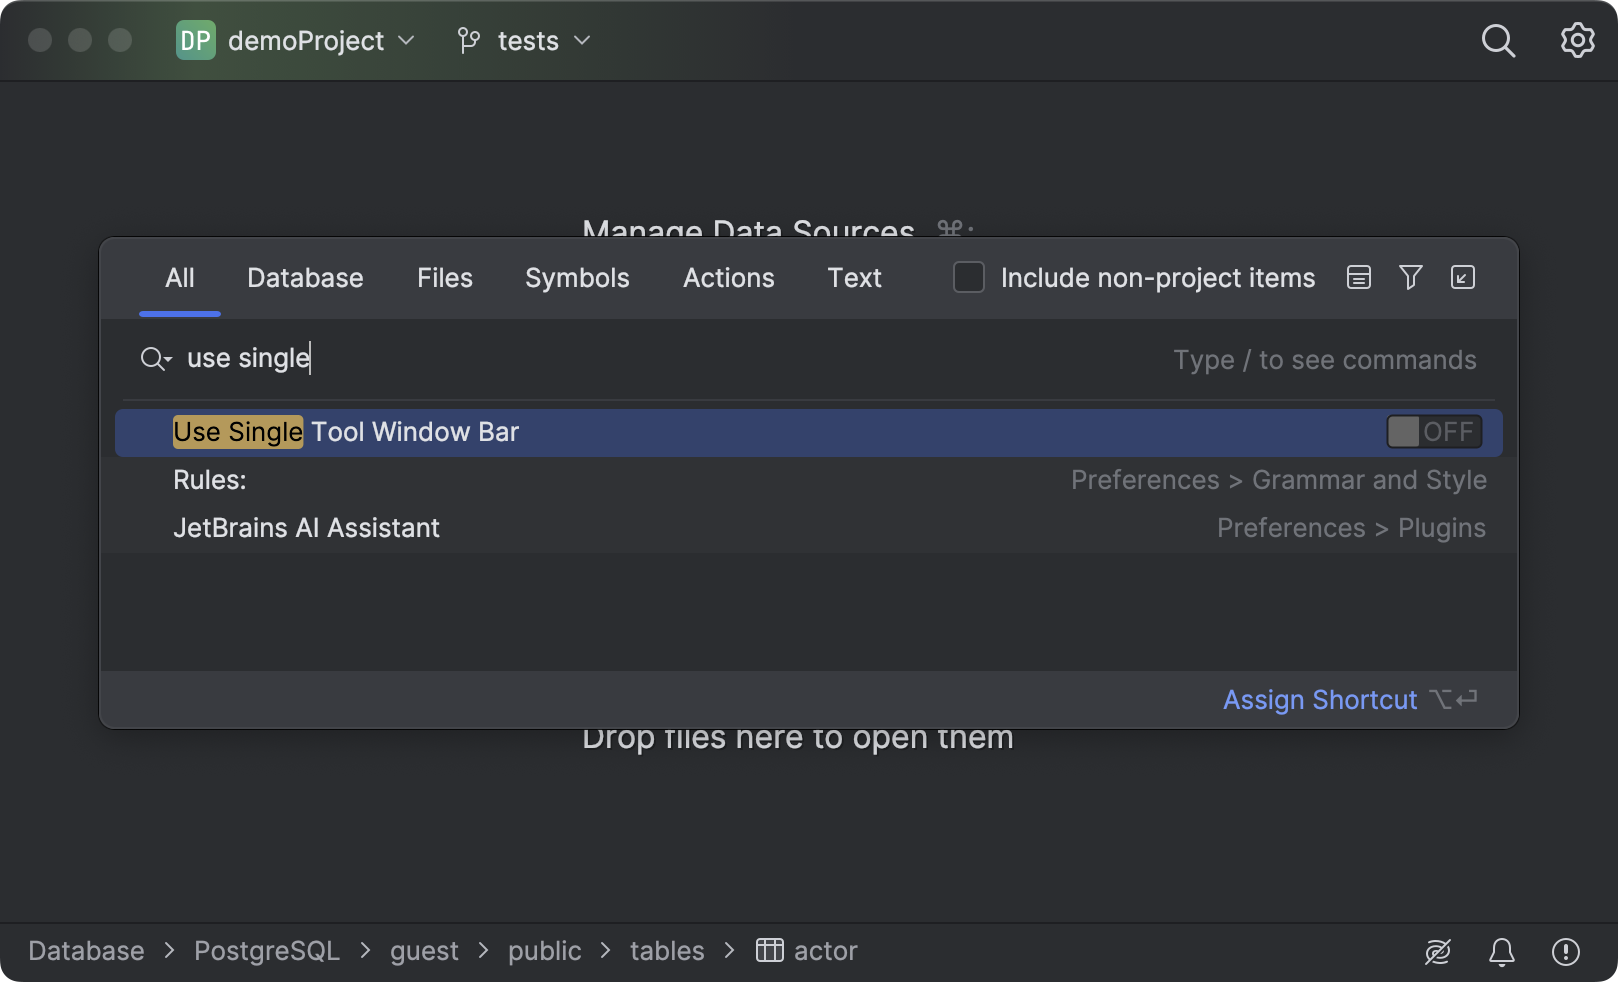Enable the Include non-project items checkbox
The height and width of the screenshot is (982, 1618).
(968, 277)
